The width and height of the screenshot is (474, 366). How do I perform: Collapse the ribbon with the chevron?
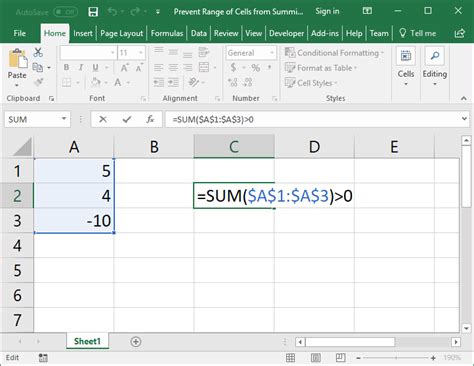tap(464, 98)
